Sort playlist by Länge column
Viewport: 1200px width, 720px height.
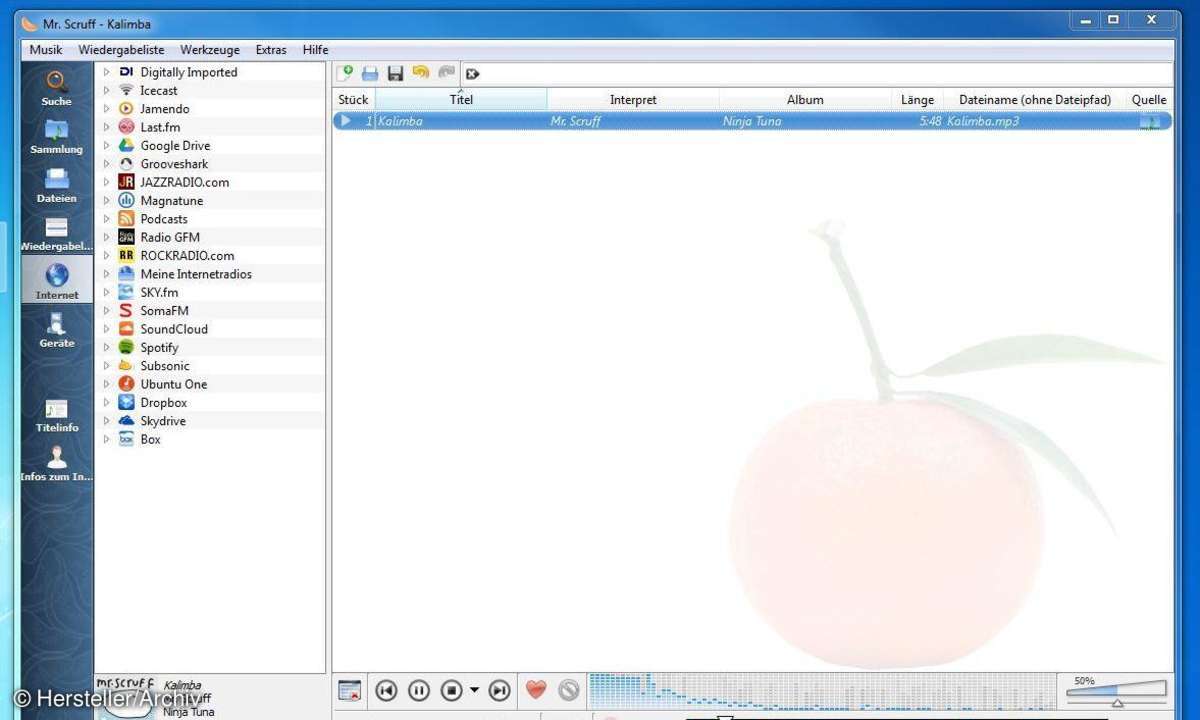917,99
